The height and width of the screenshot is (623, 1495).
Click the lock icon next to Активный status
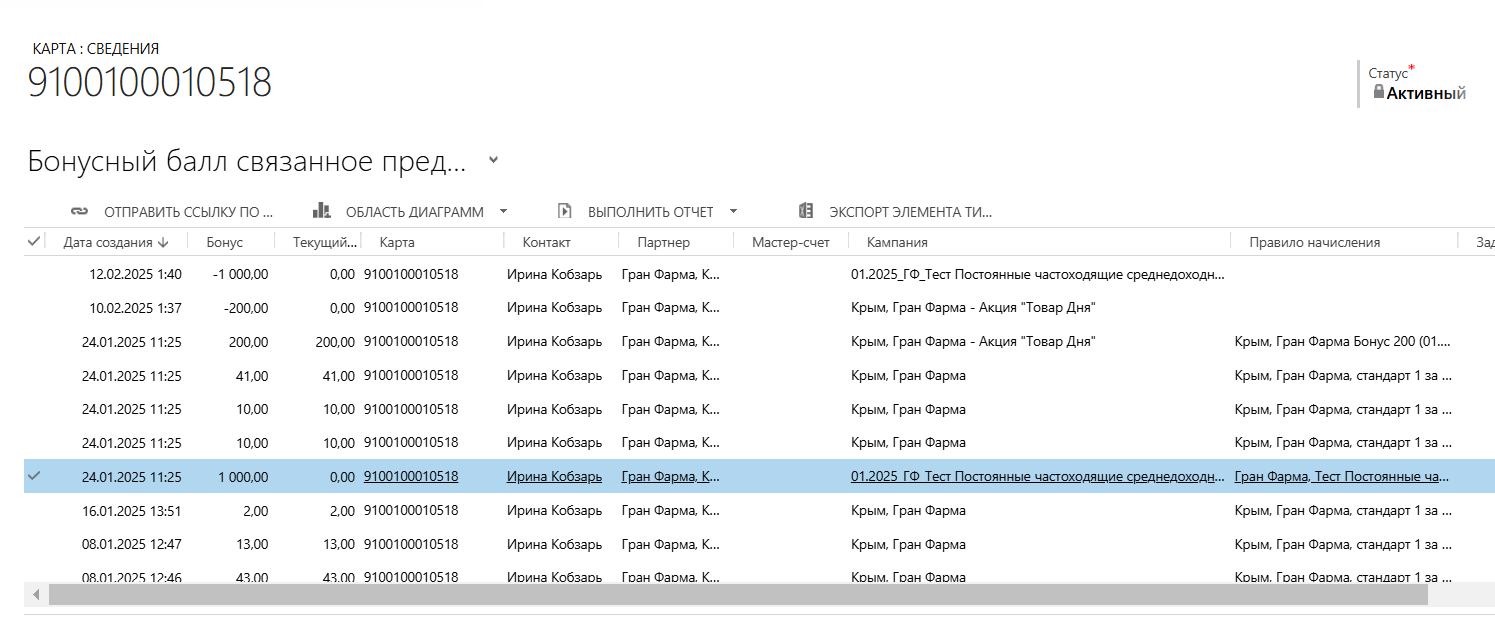point(1379,92)
